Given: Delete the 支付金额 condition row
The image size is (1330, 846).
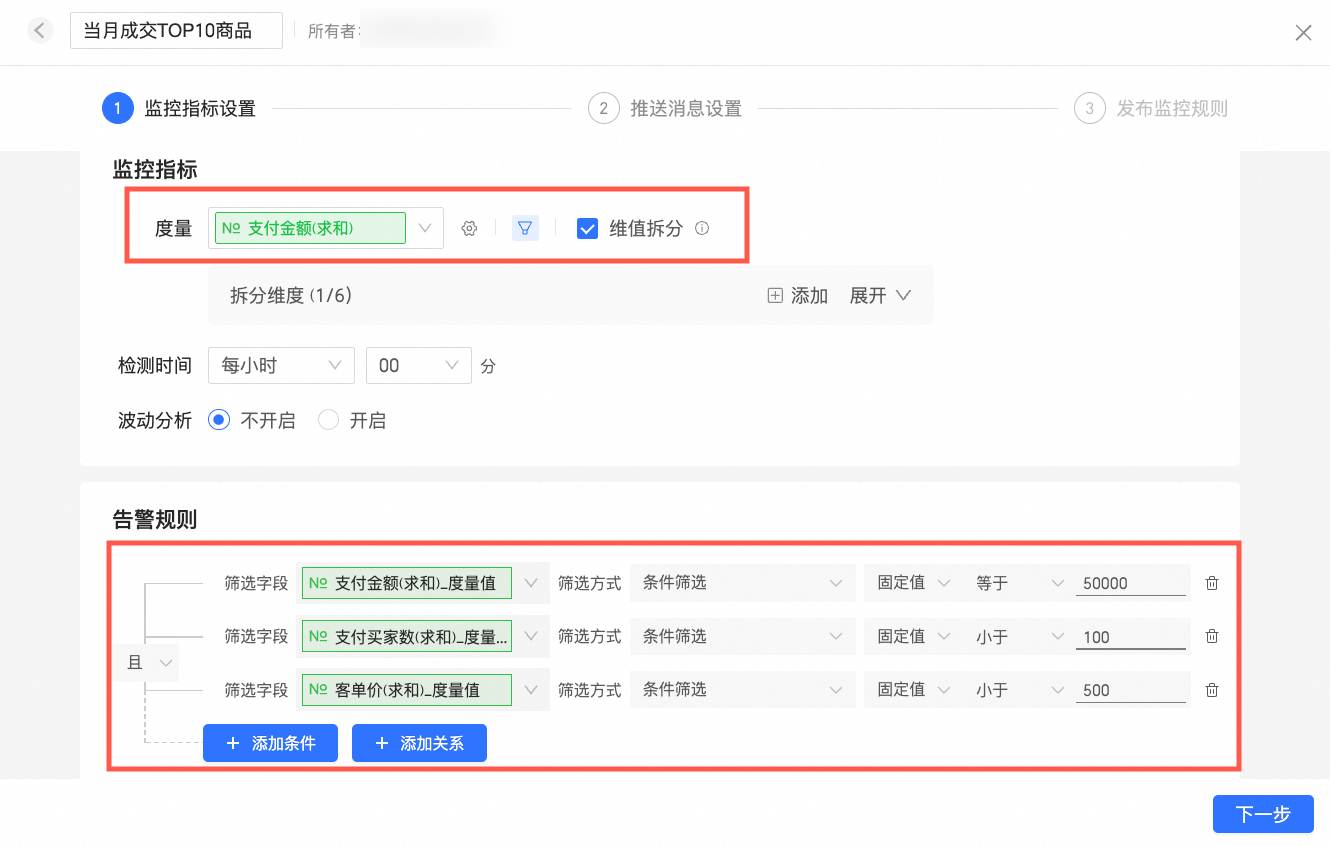Looking at the screenshot, I should pyautogui.click(x=1212, y=583).
